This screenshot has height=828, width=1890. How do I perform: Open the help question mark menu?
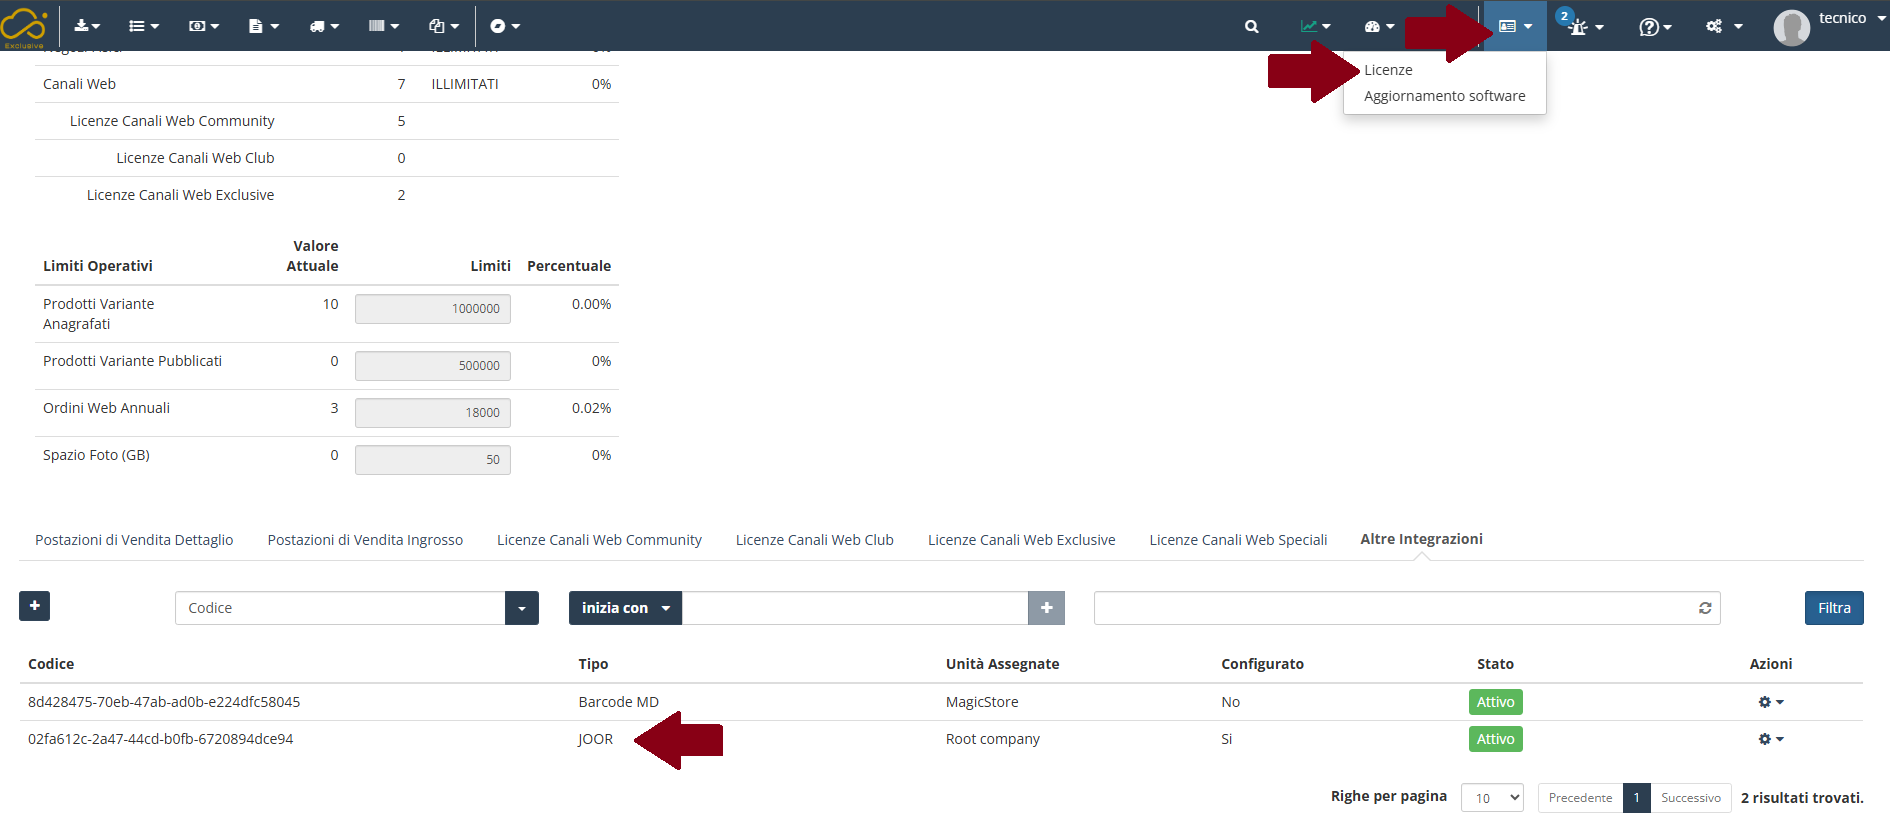pyautogui.click(x=1655, y=27)
